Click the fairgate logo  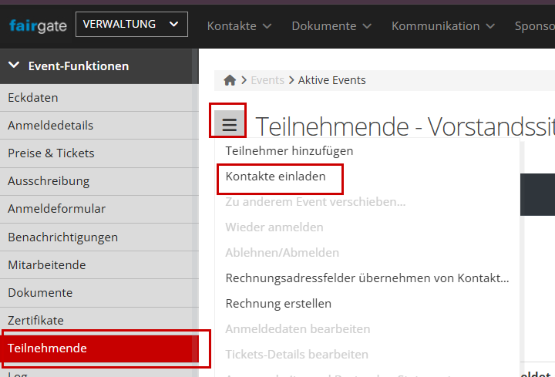[38, 25]
